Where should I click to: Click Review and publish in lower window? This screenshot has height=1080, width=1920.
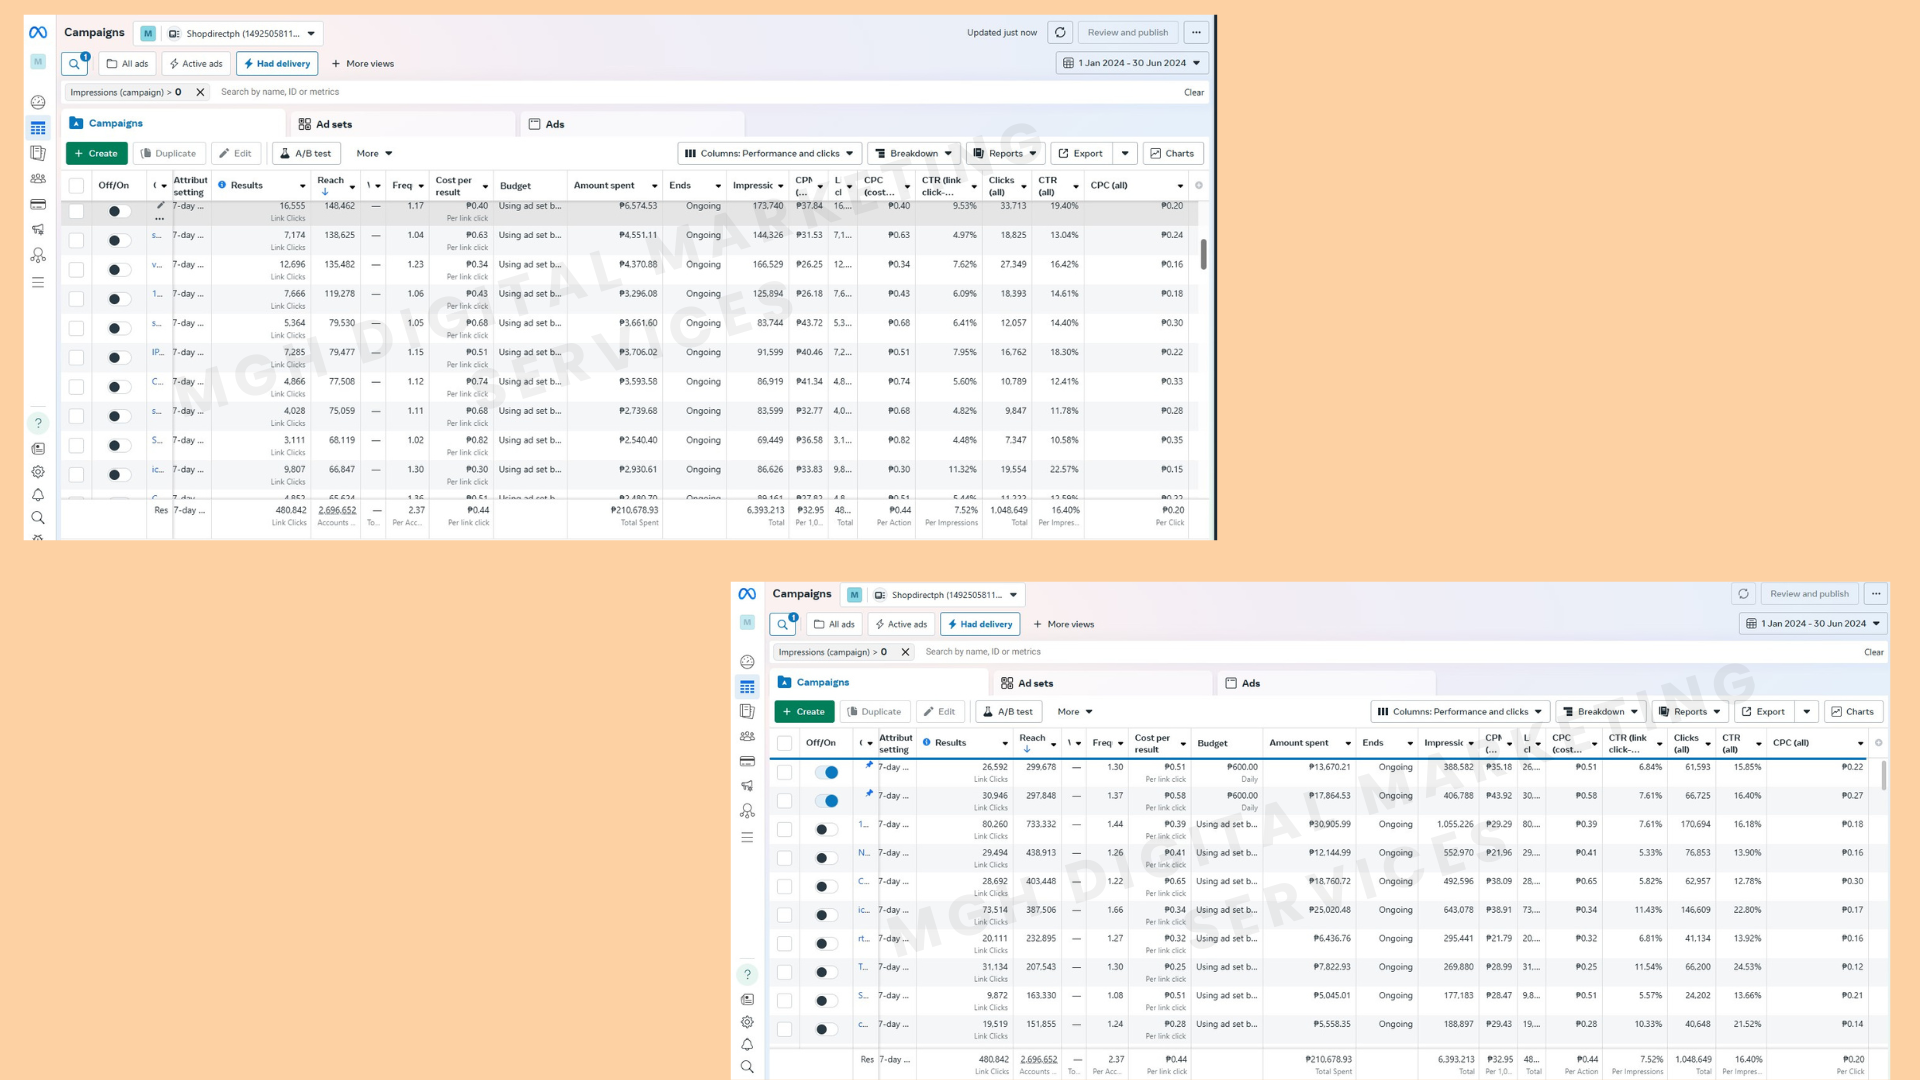click(1809, 594)
